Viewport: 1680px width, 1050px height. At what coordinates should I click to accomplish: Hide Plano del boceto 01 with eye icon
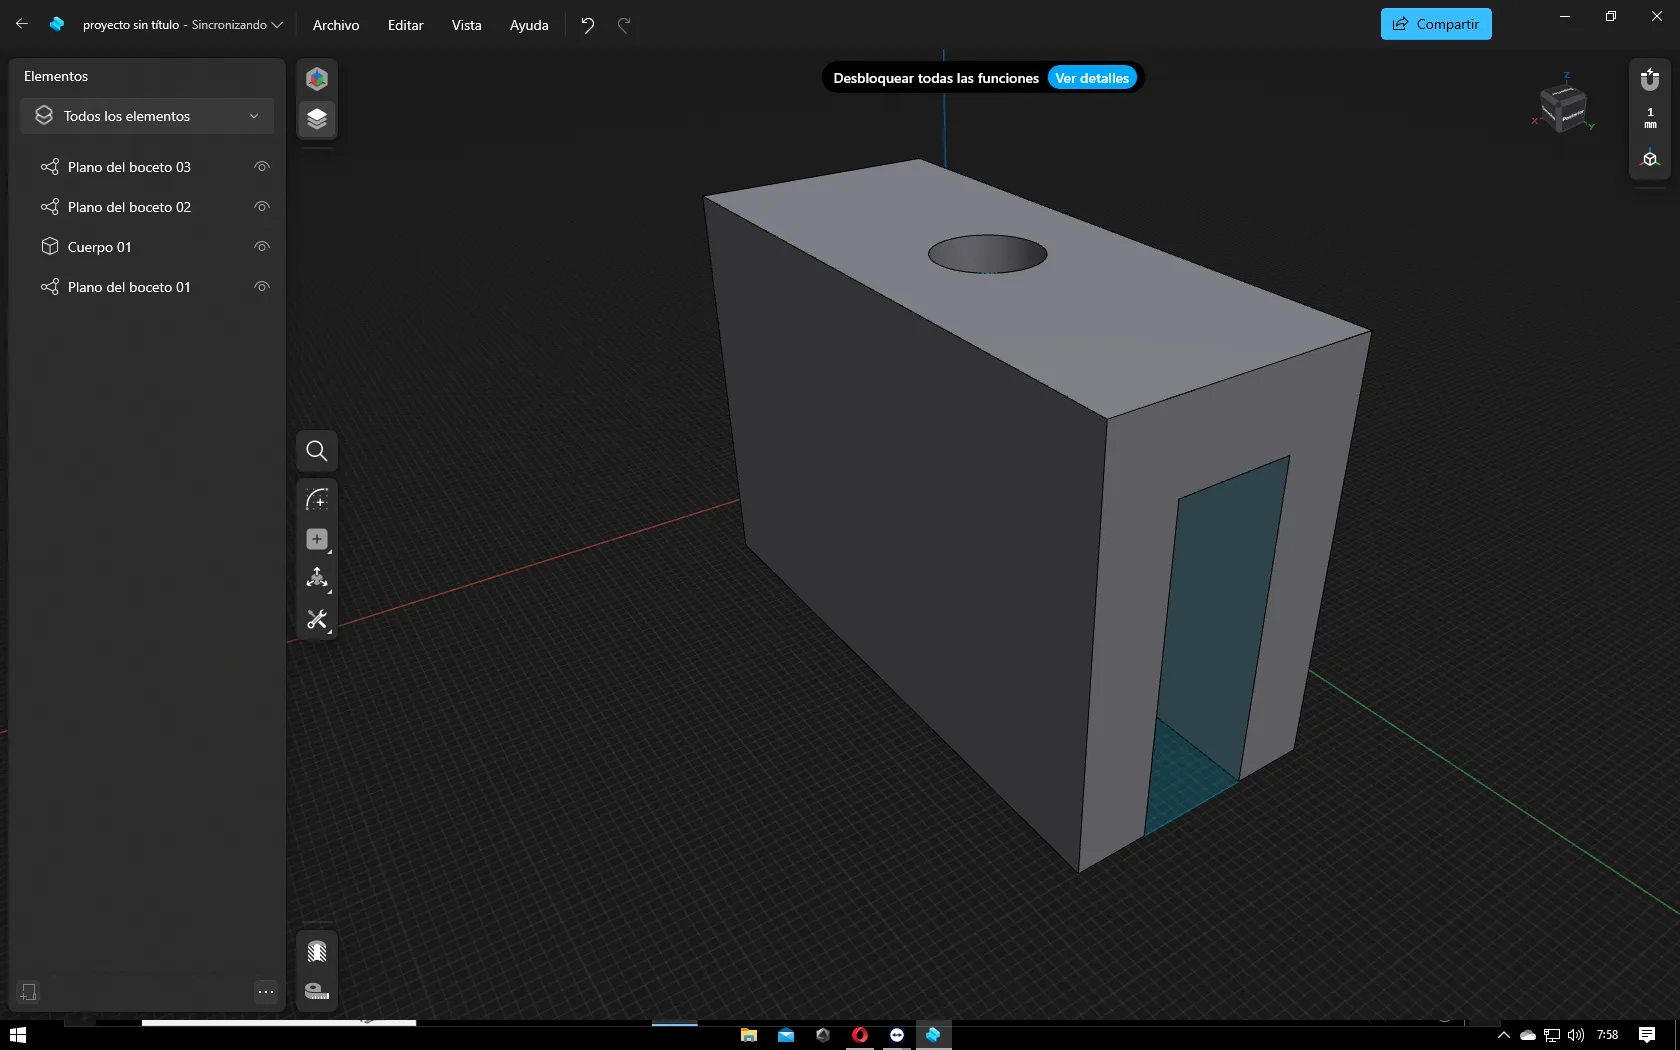click(262, 287)
